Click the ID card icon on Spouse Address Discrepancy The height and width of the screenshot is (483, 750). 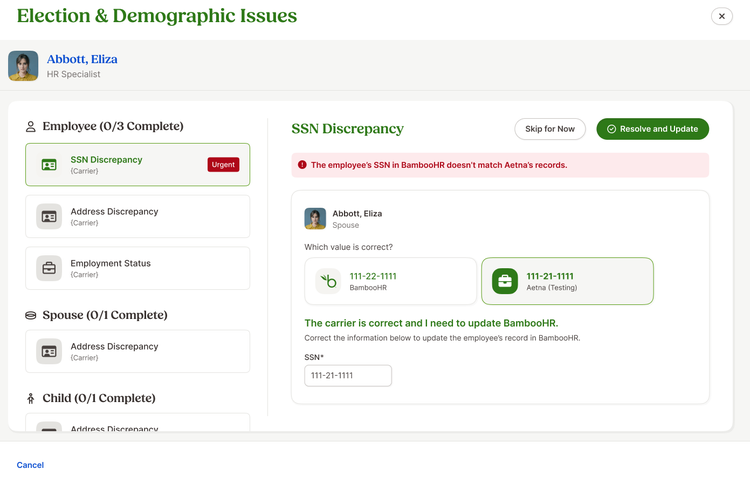pos(49,351)
